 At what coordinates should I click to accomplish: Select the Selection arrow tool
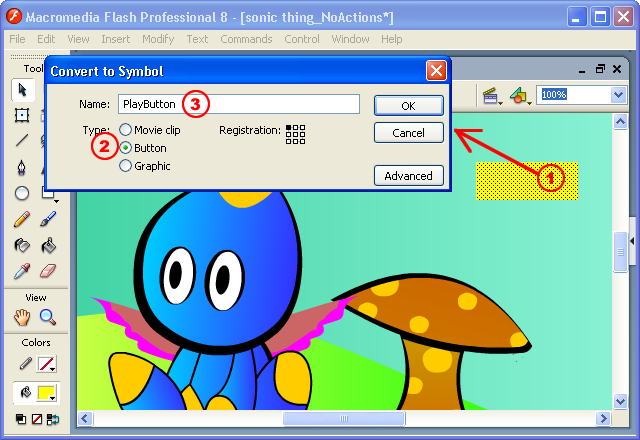22,90
